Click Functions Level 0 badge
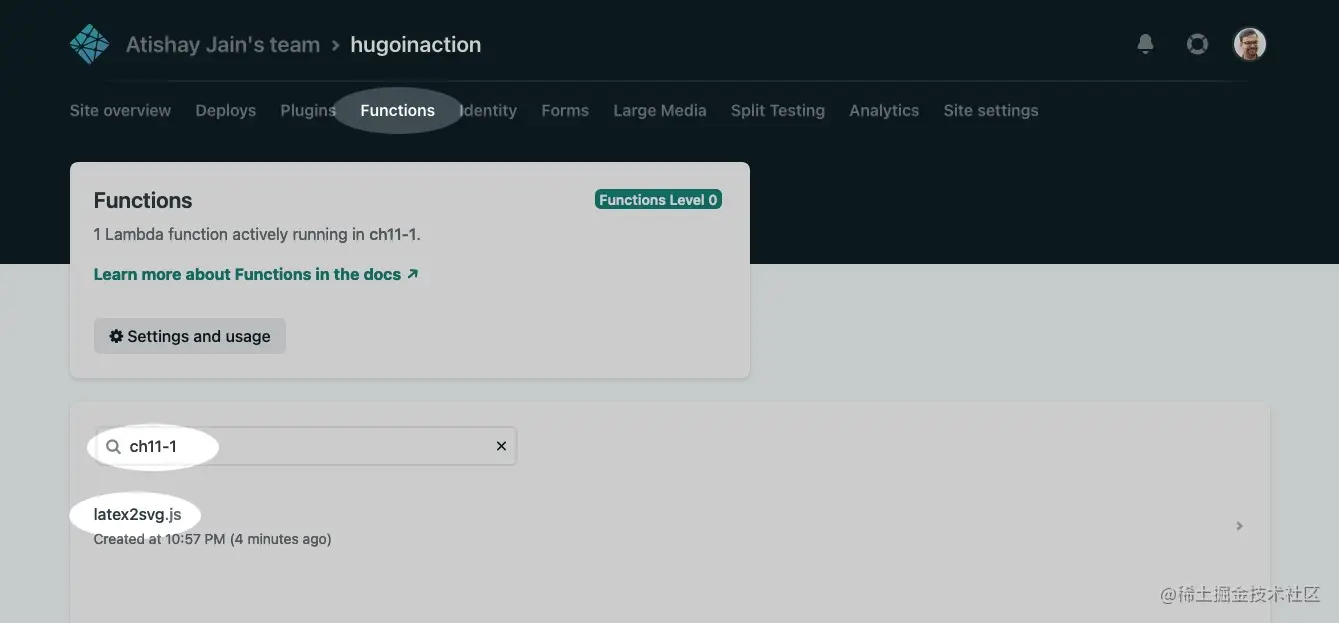This screenshot has width=1339, height=623. 658,200
